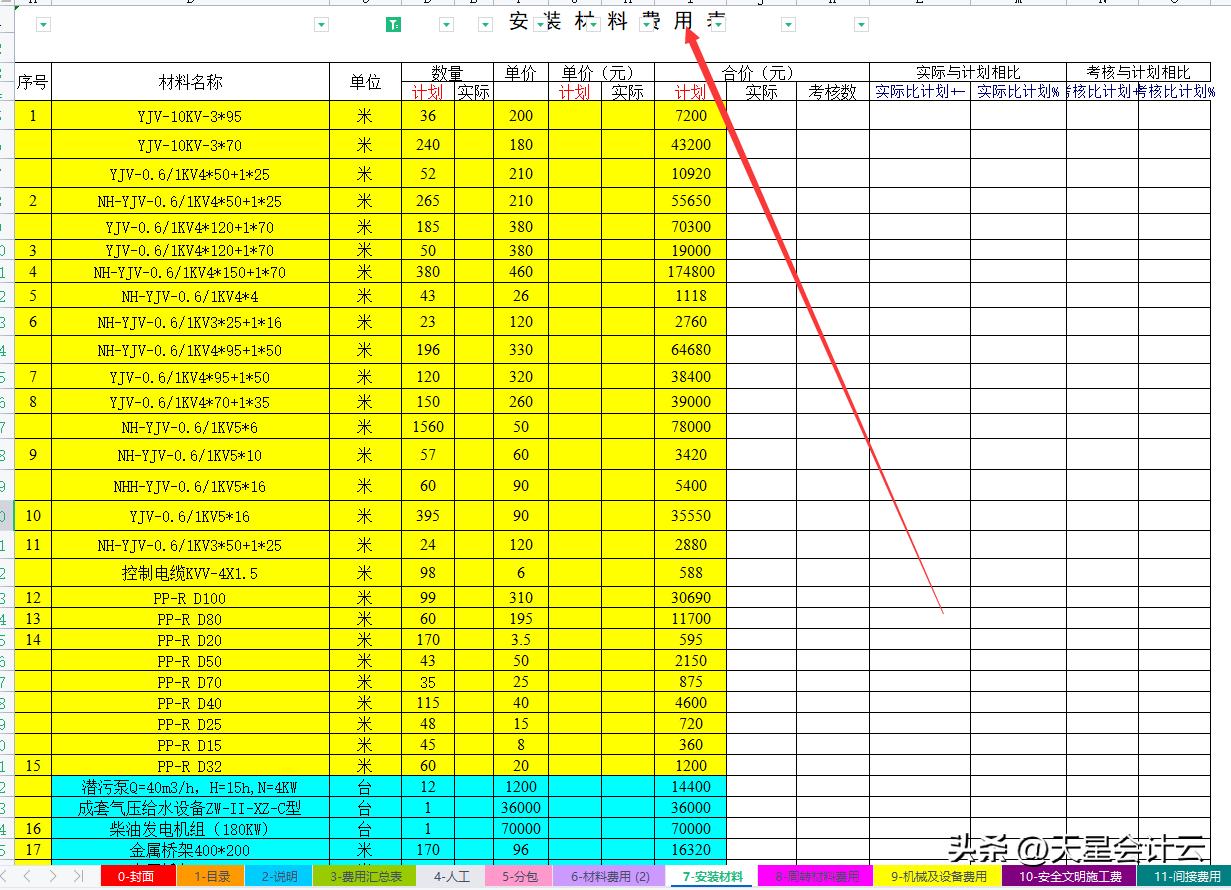Viewport: 1231px width, 890px height.
Task: Switch to the 0-封面 sheet tab
Action: (x=136, y=875)
